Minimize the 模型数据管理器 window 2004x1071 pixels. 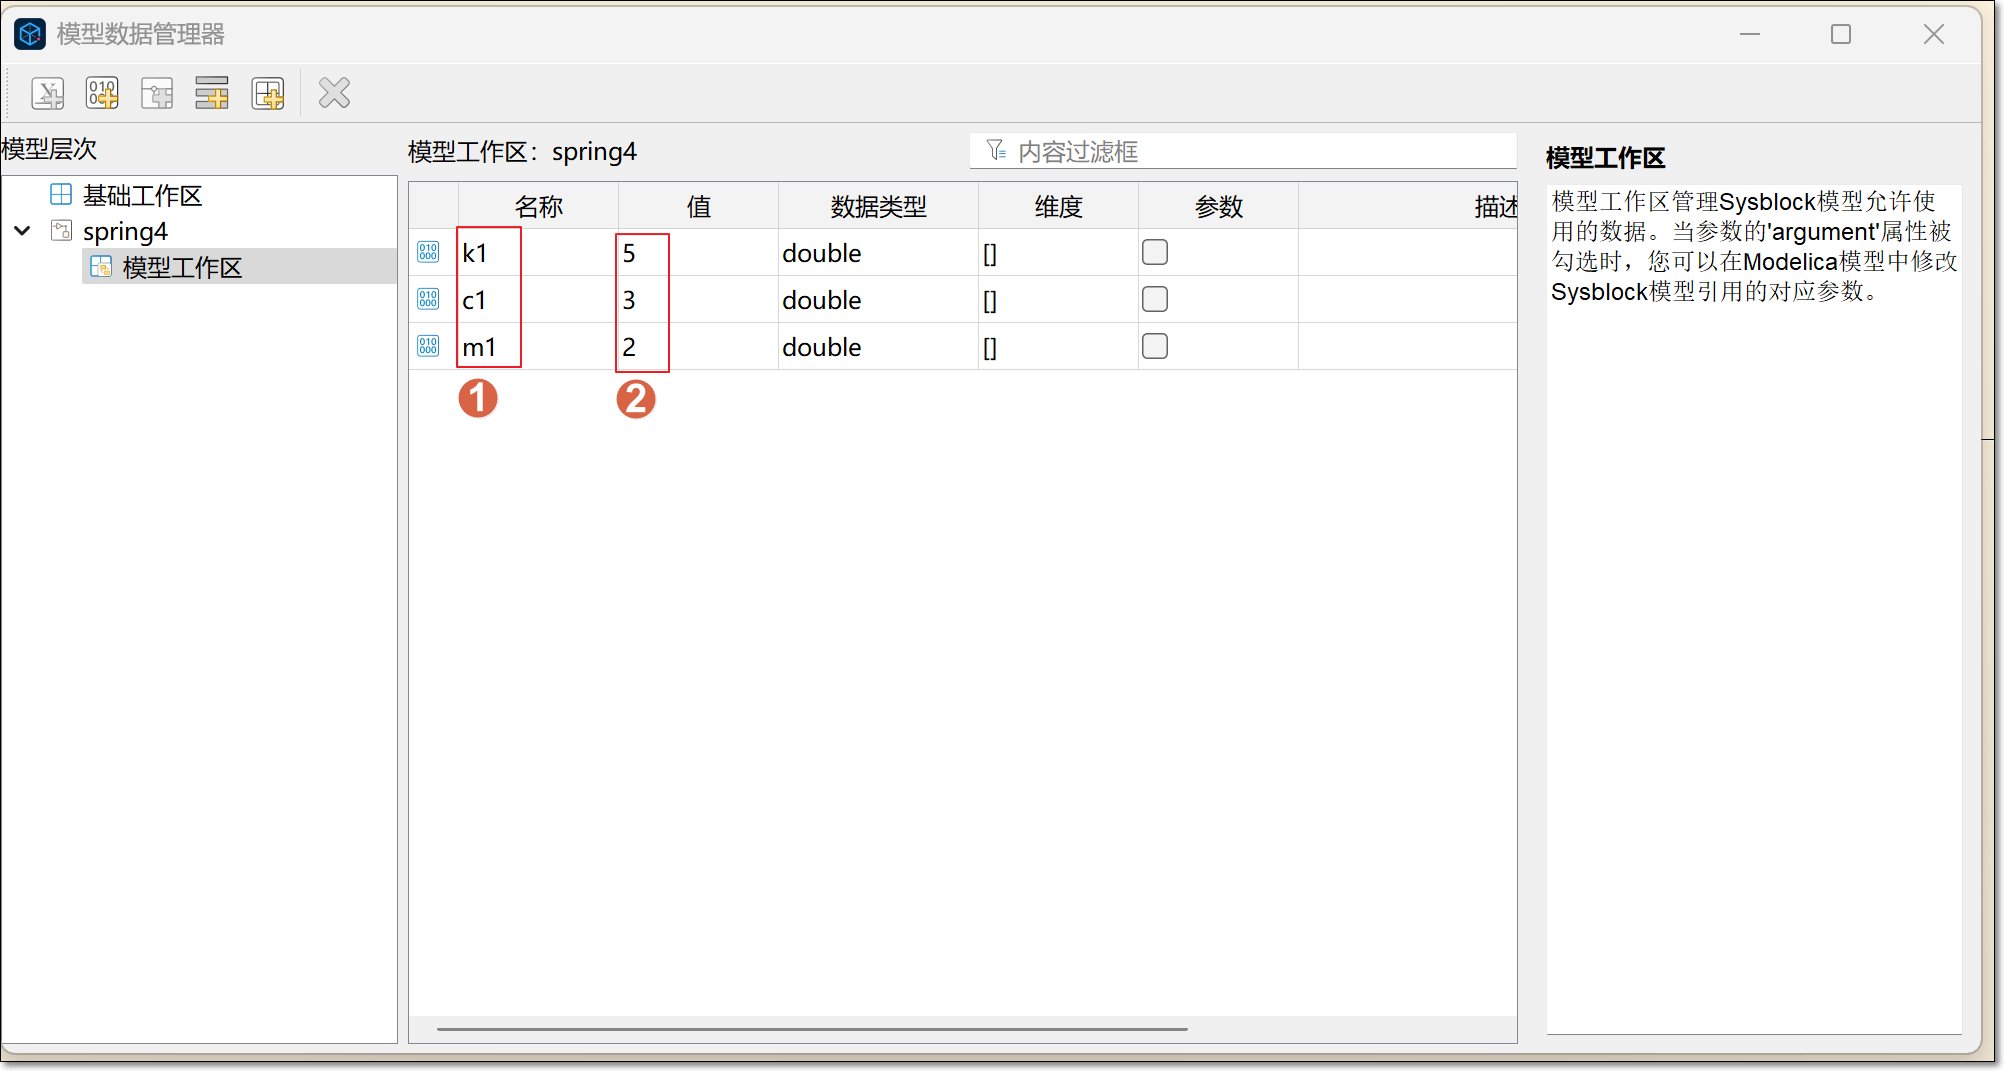(1750, 34)
